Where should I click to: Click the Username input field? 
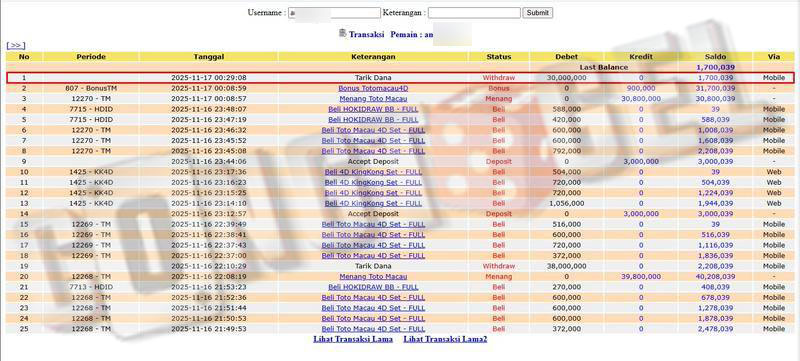[334, 13]
